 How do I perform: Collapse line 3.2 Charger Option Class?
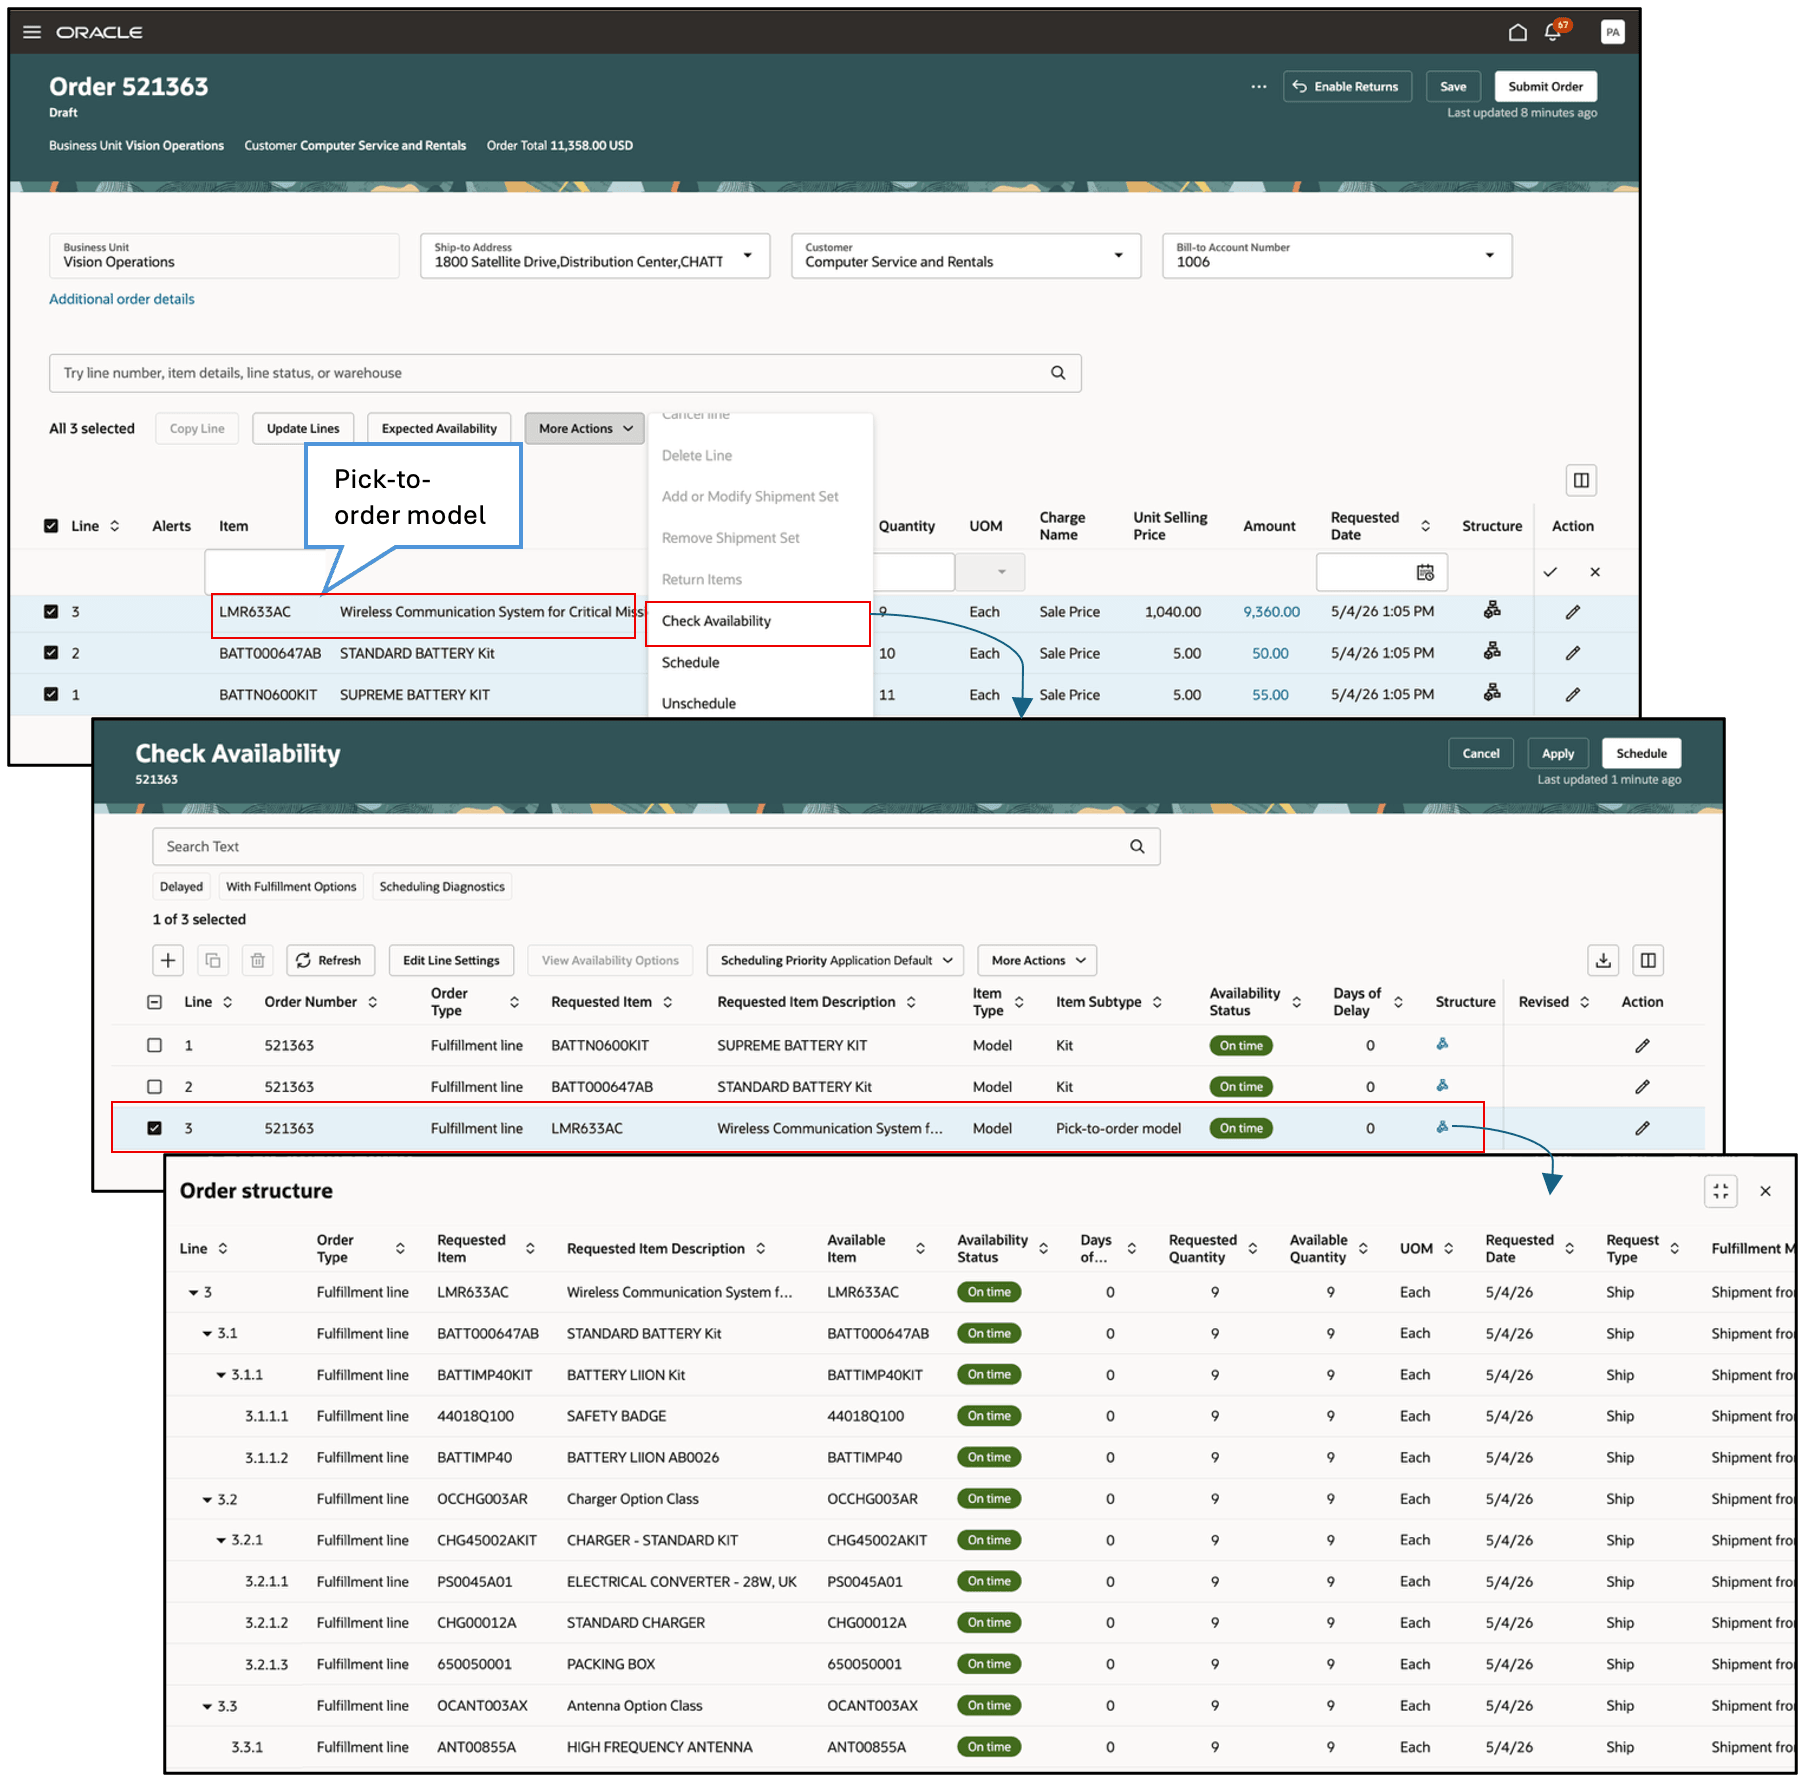coord(207,1499)
